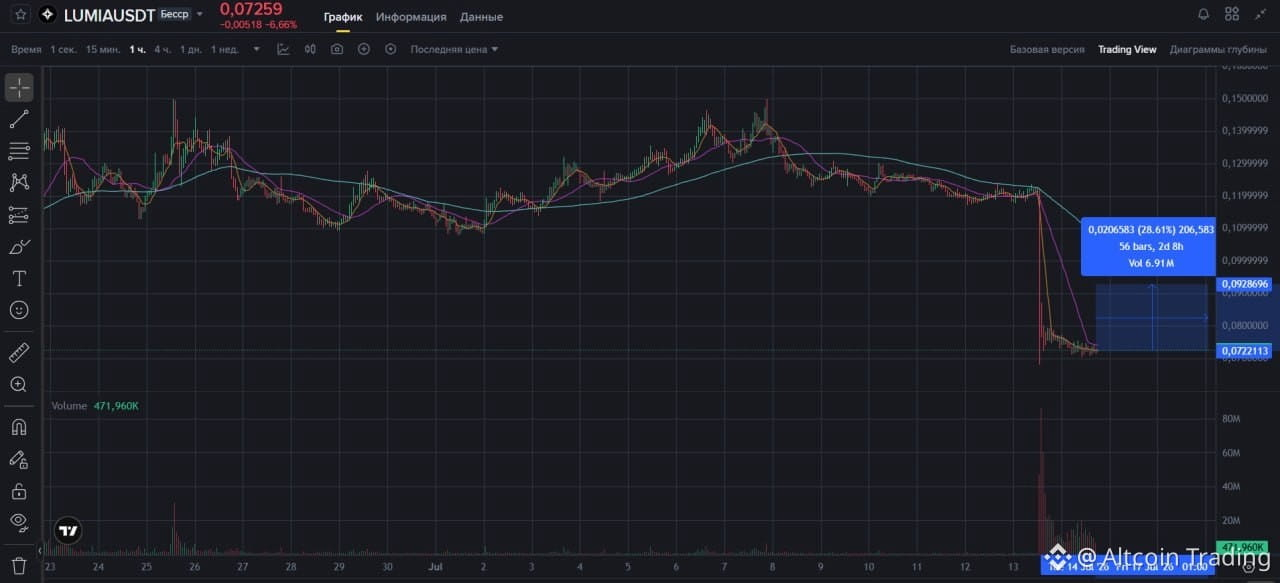Viewport: 1280px width, 583px height.
Task: Select the 15 мин. timeframe
Action: (103, 49)
